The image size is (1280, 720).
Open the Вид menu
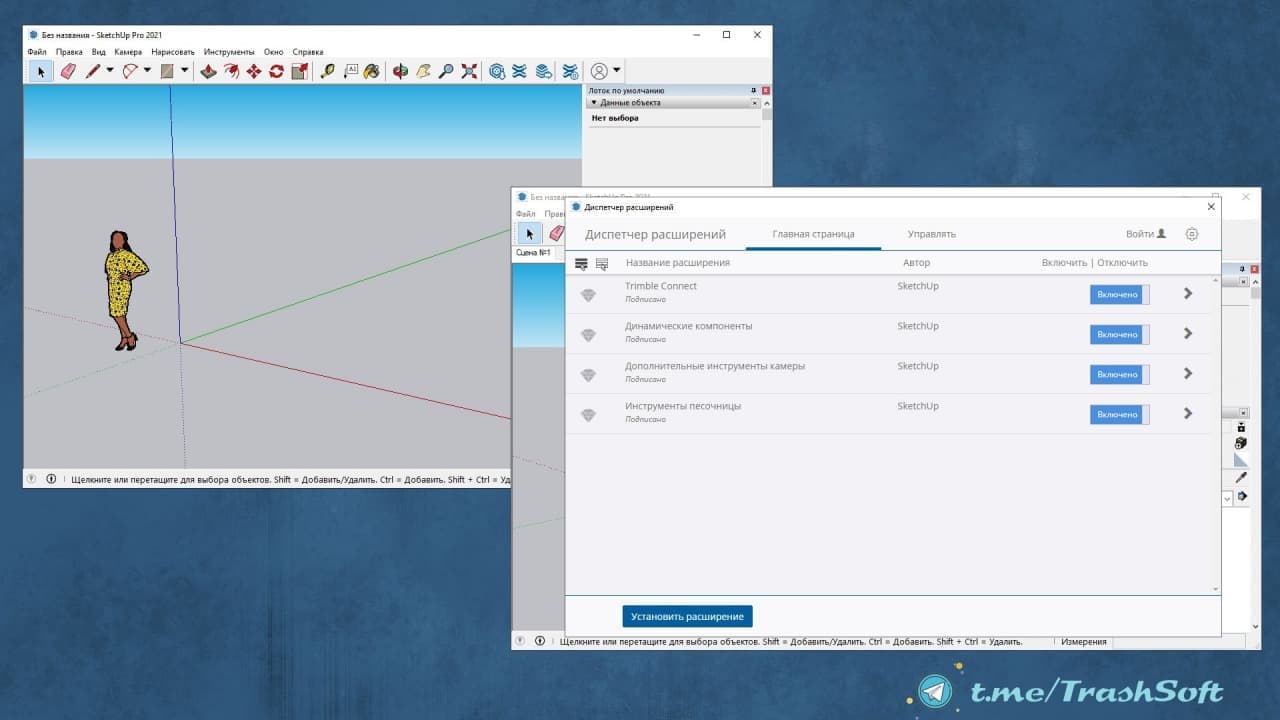click(x=99, y=52)
